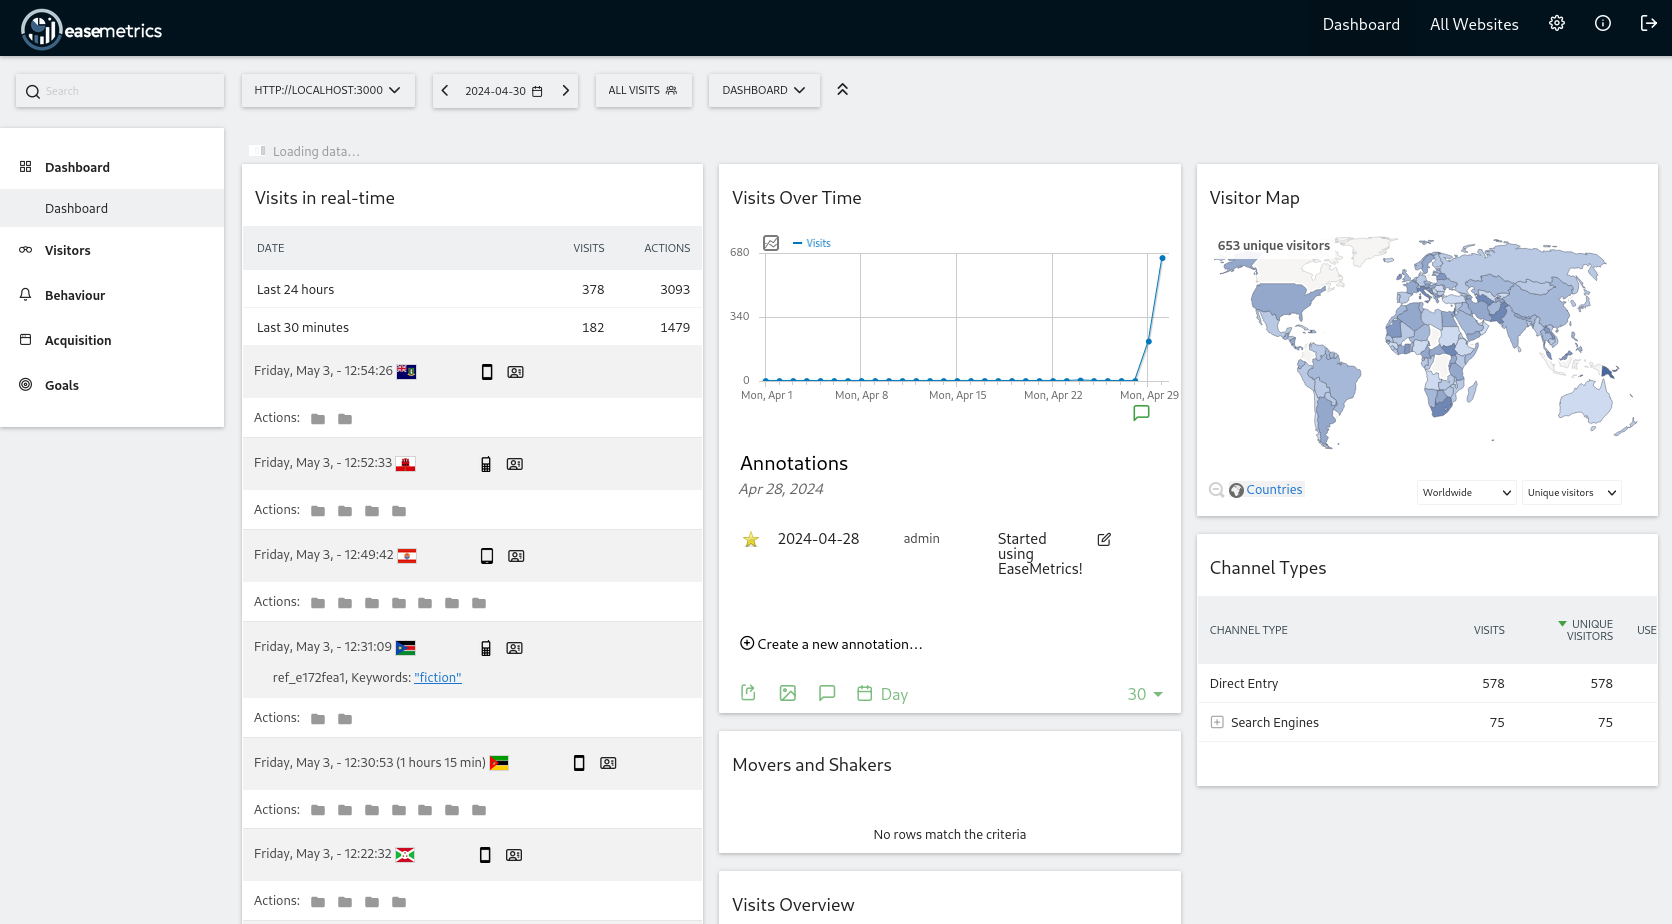The image size is (1672, 924).
Task: Open visitor profile for 12:30:53 visit
Action: (x=608, y=763)
